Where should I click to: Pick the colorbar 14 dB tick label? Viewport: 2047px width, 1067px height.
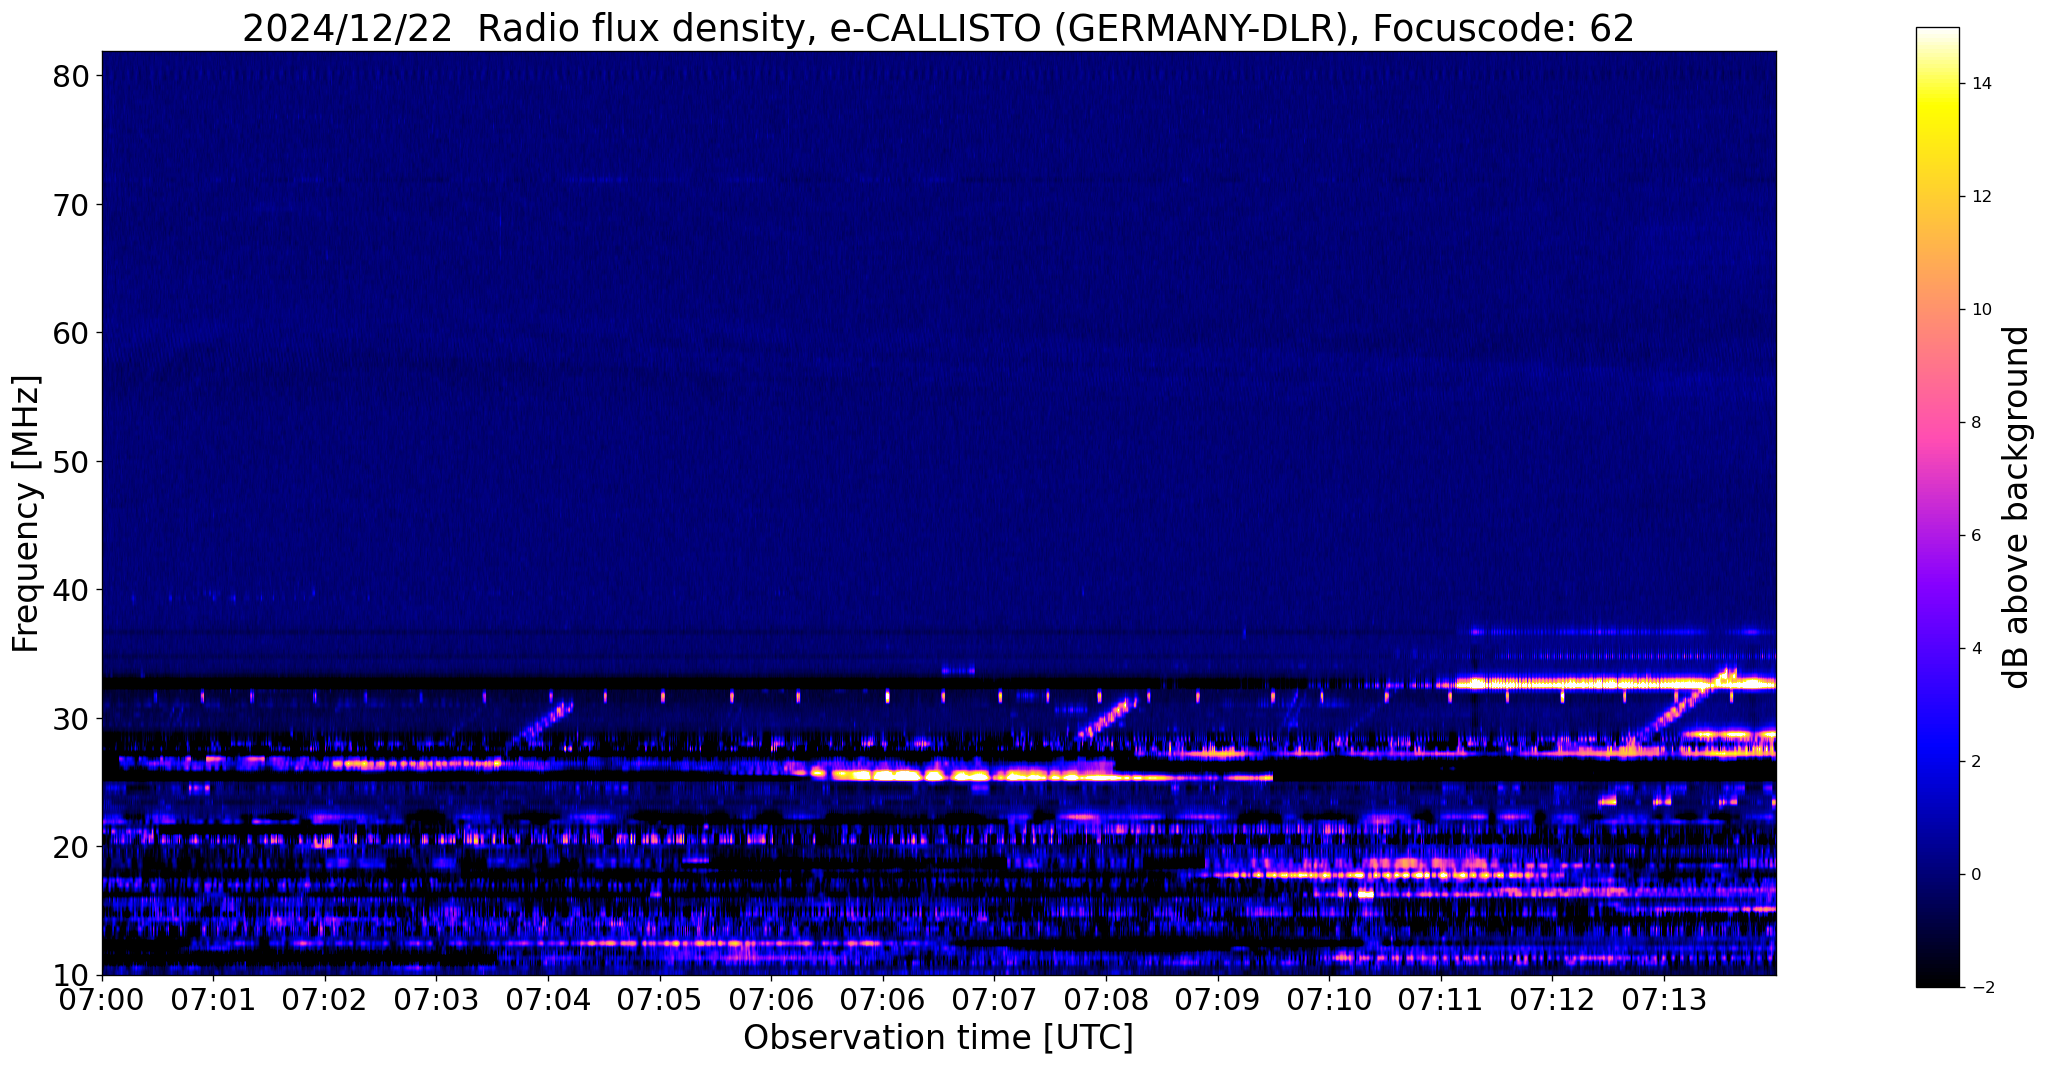click(1980, 84)
